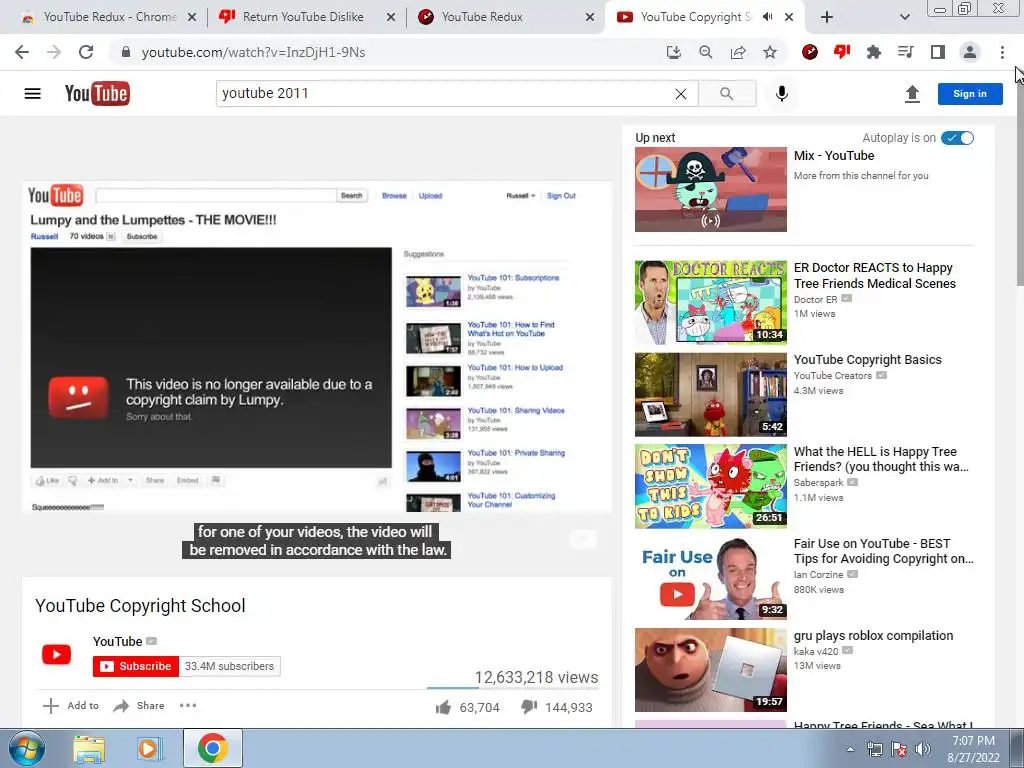Click the video player area
Image resolution: width=1024 pixels, height=768 pixels.
click(x=317, y=347)
